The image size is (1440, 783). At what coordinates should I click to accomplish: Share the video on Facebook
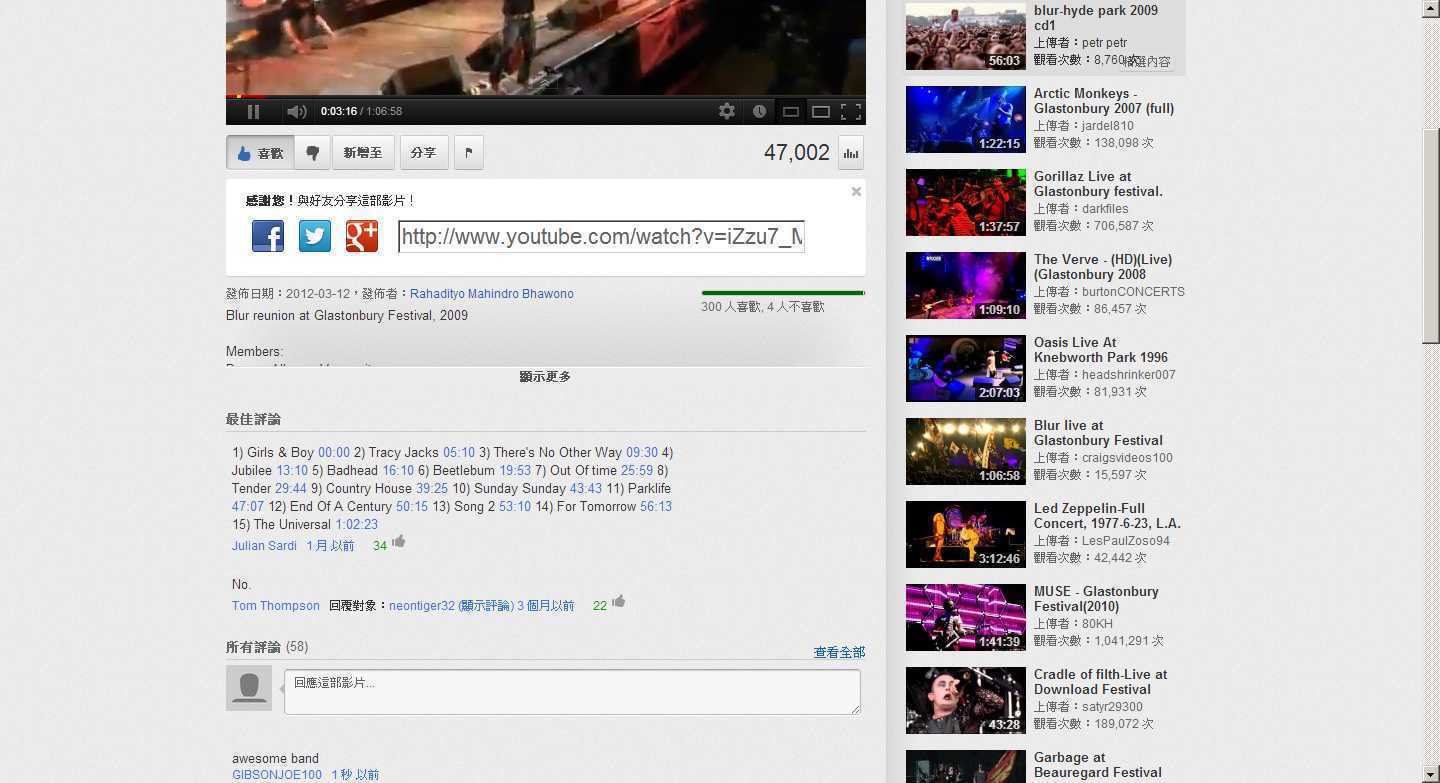pos(268,236)
